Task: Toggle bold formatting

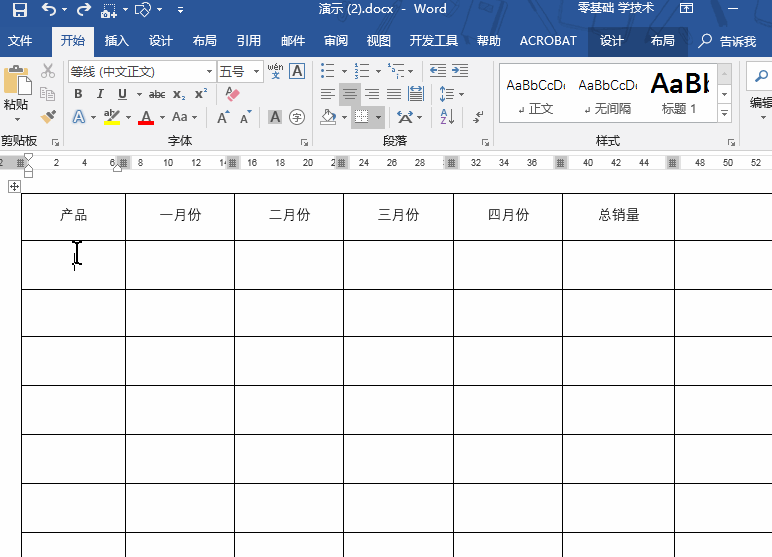Action: pos(78,94)
